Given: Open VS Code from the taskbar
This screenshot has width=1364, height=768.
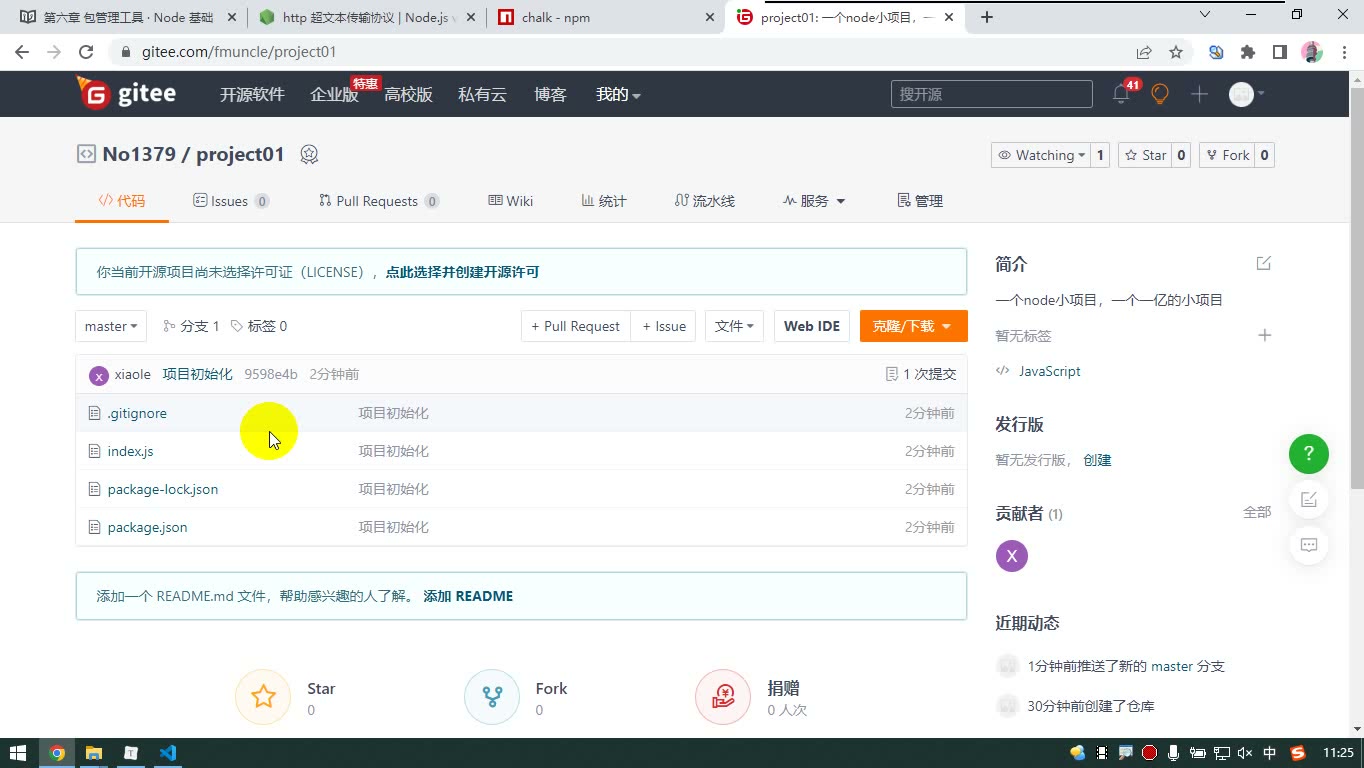Looking at the screenshot, I should click(x=167, y=753).
